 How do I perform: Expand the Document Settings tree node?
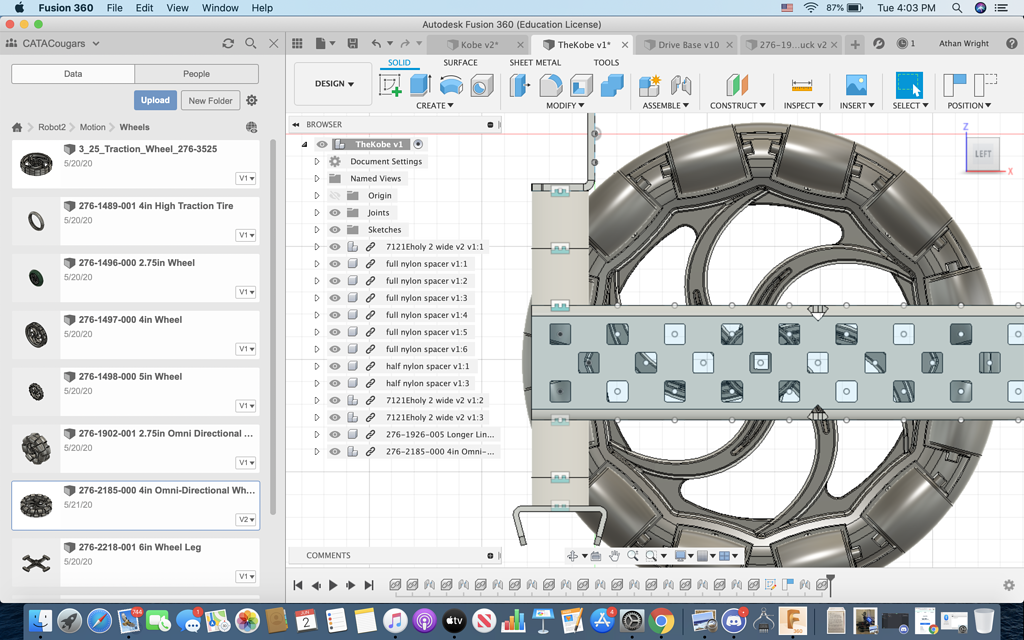(317, 162)
